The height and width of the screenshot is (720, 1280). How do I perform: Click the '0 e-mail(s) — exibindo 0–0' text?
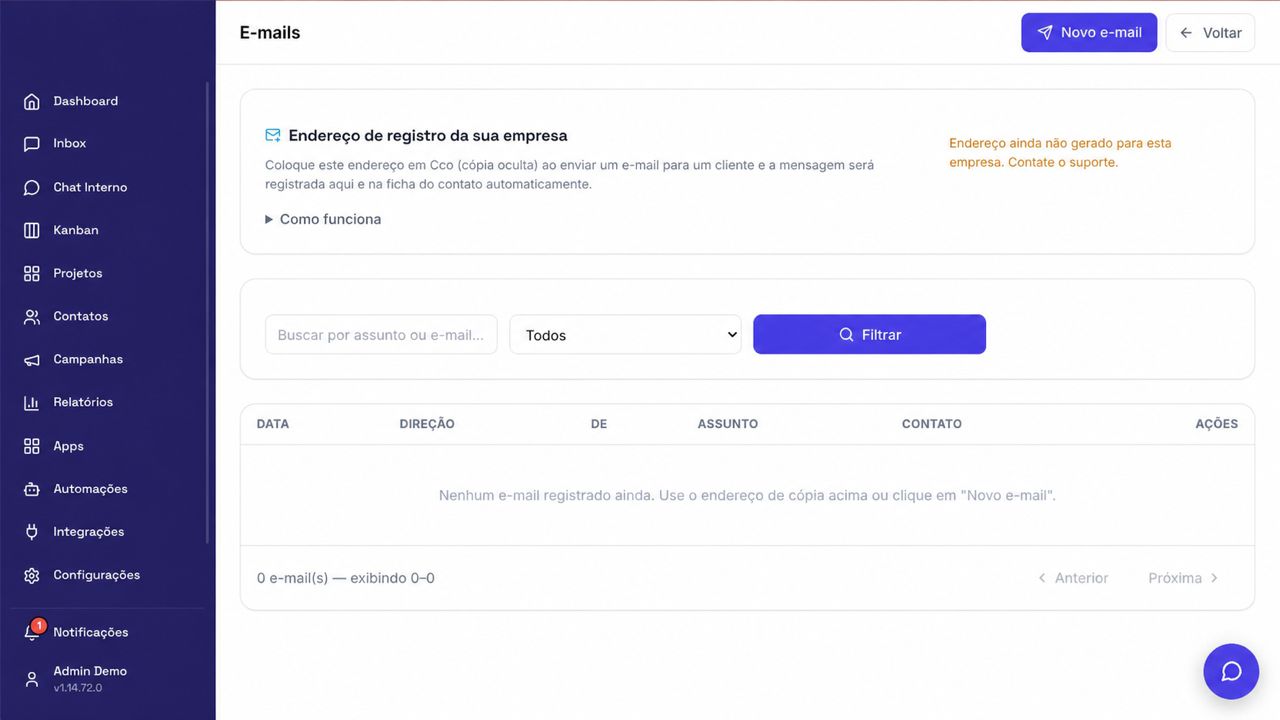346,578
